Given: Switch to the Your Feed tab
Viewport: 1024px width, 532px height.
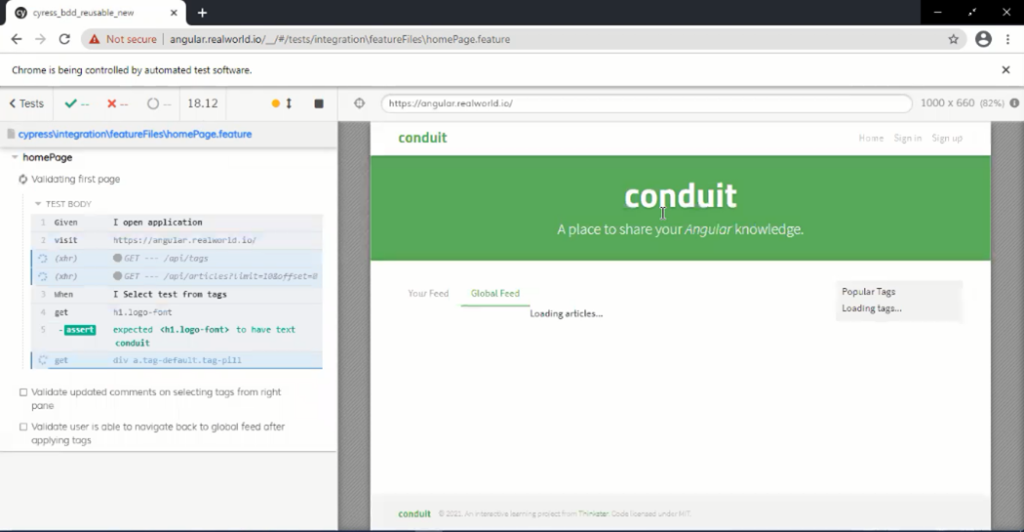Looking at the screenshot, I should coord(428,293).
